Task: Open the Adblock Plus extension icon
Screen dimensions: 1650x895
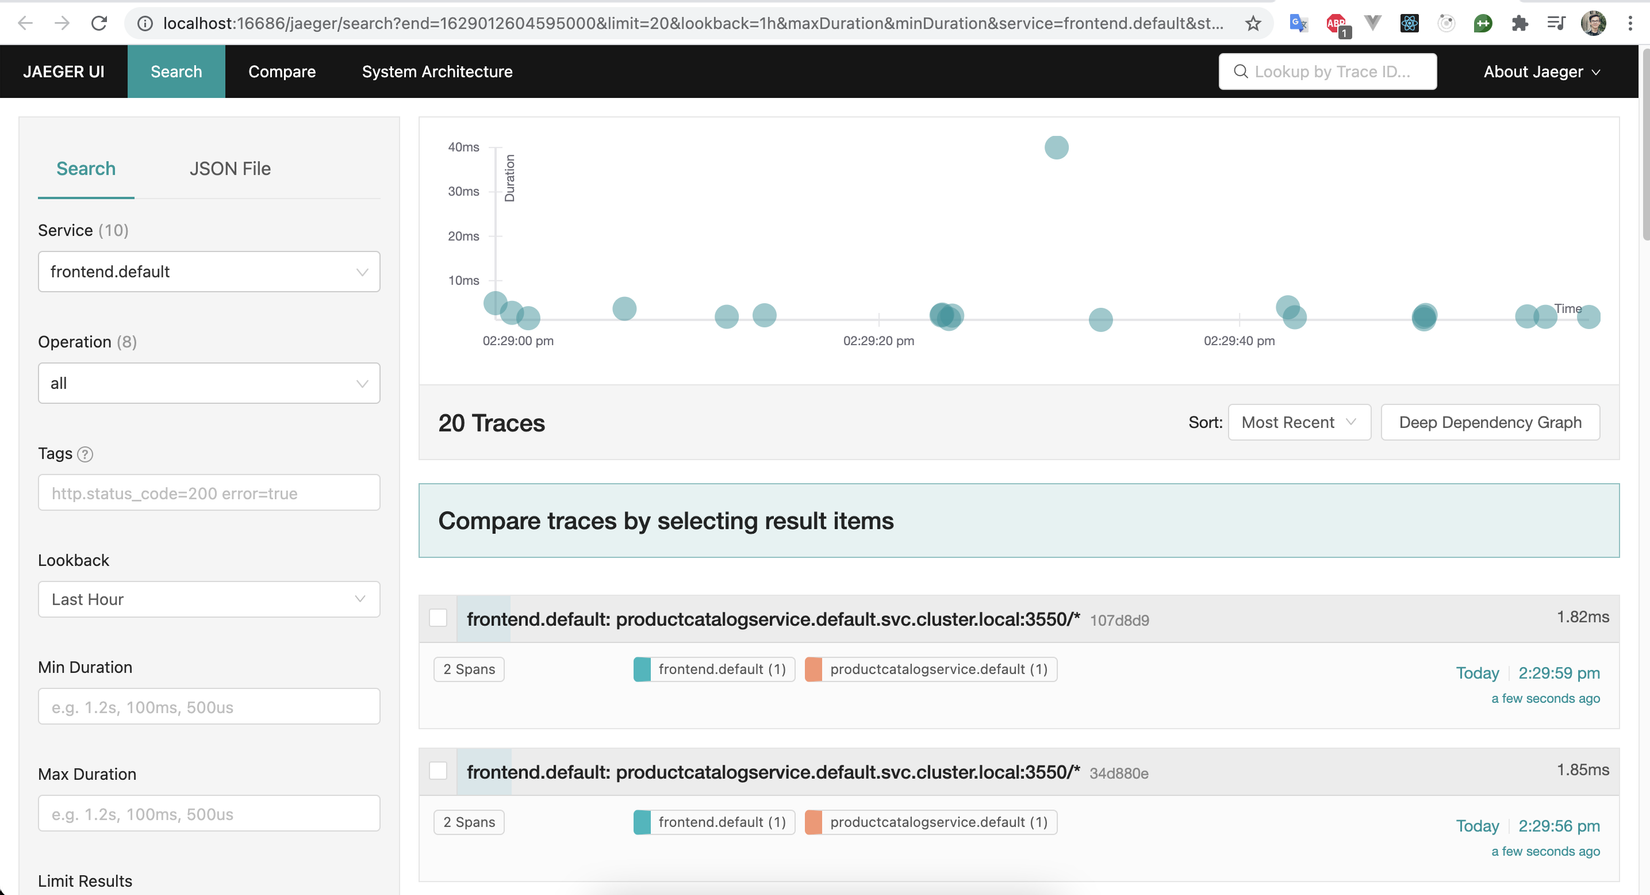Action: (x=1336, y=24)
